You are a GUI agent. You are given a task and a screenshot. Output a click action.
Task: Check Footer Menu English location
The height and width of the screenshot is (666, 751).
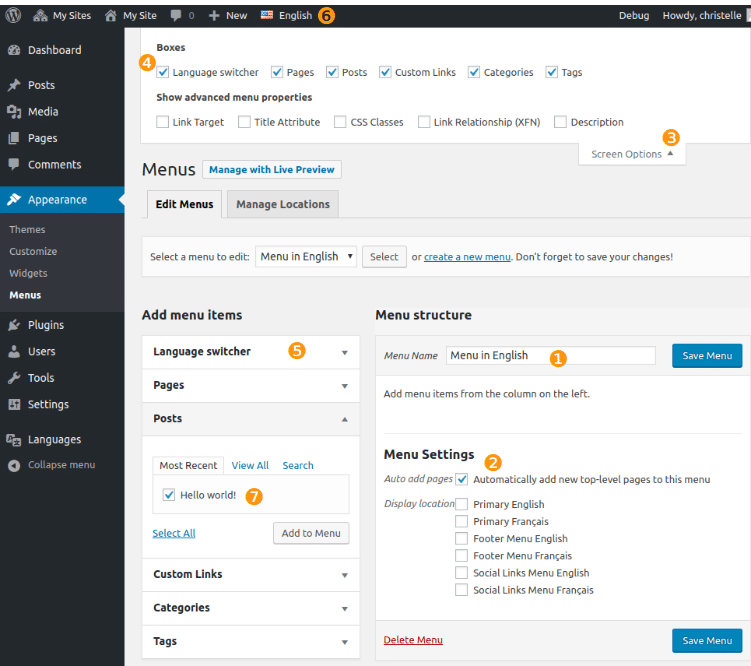462,538
